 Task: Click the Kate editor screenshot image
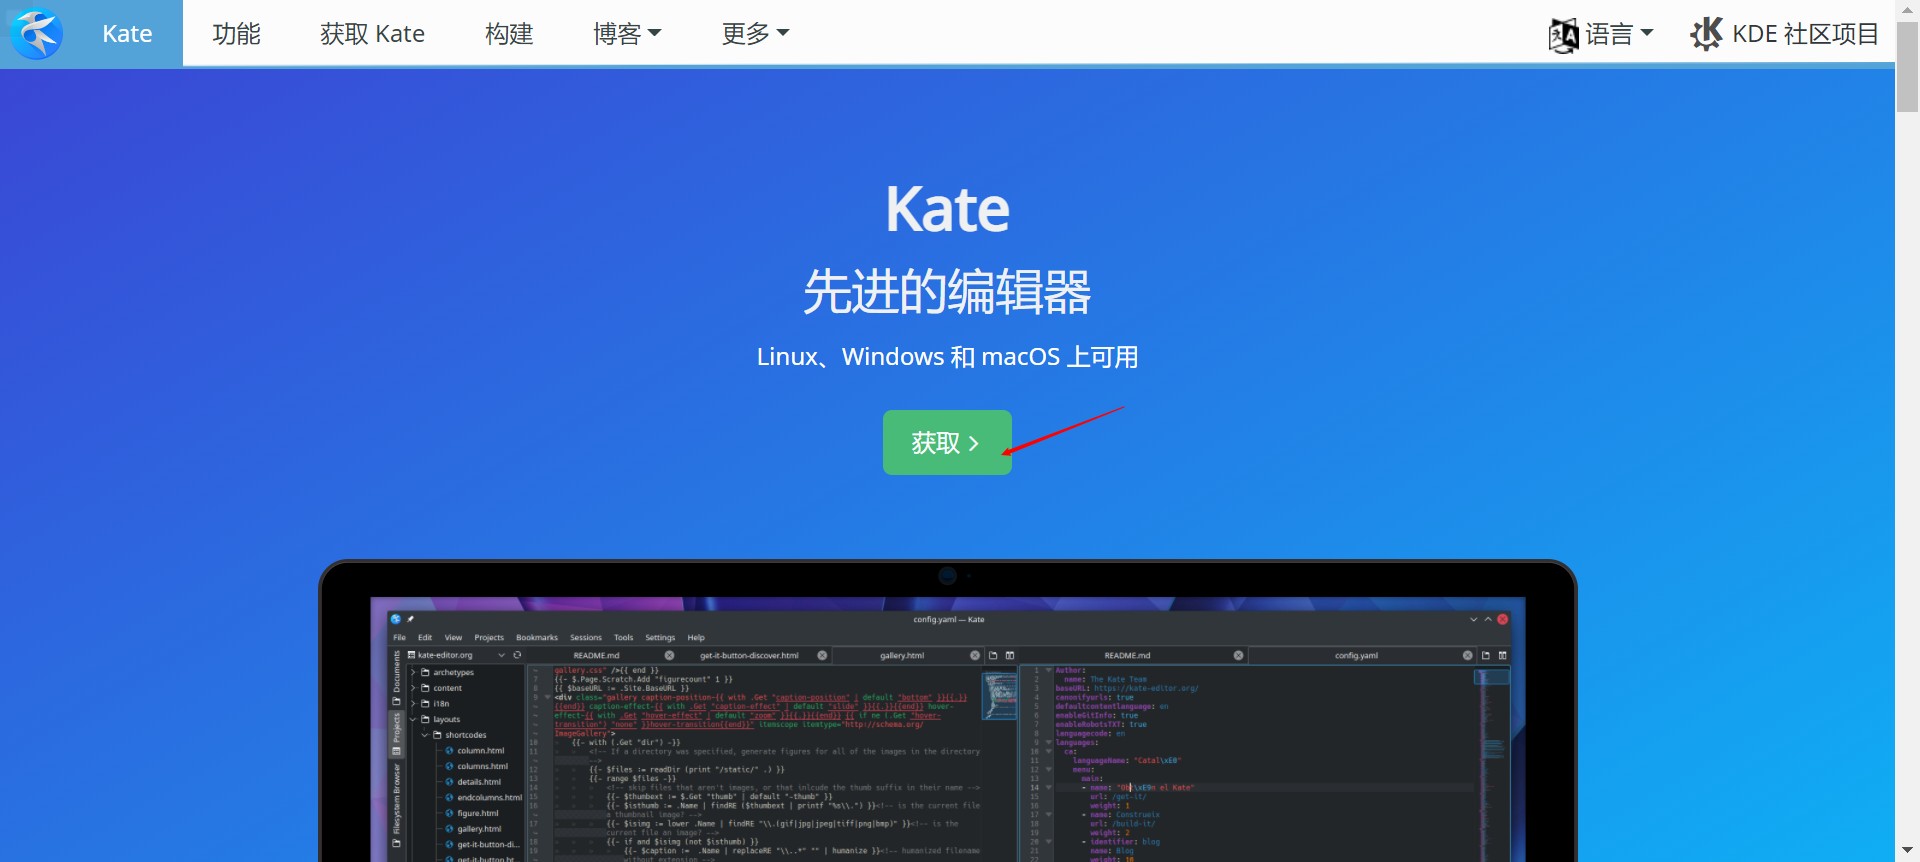pos(947,712)
